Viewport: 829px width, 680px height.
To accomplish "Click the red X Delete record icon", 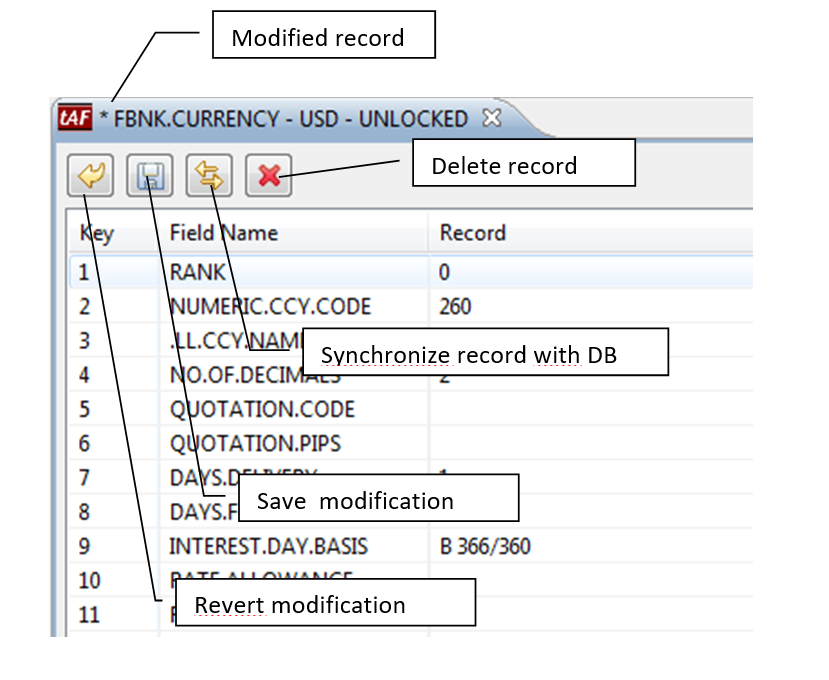I will (268, 176).
